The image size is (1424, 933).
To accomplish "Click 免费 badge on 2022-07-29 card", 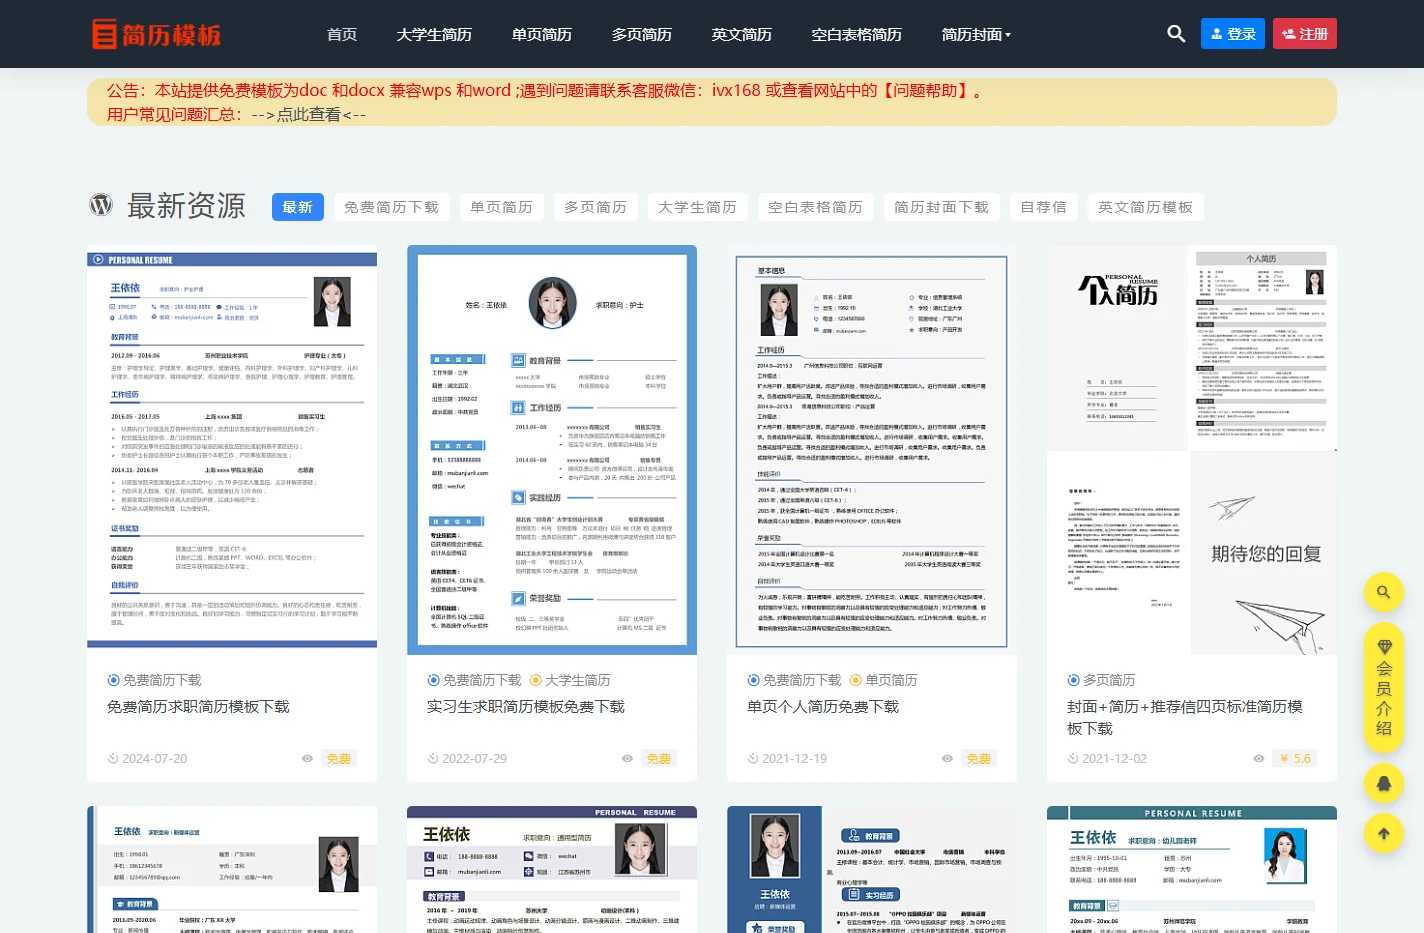I will pyautogui.click(x=659, y=759).
